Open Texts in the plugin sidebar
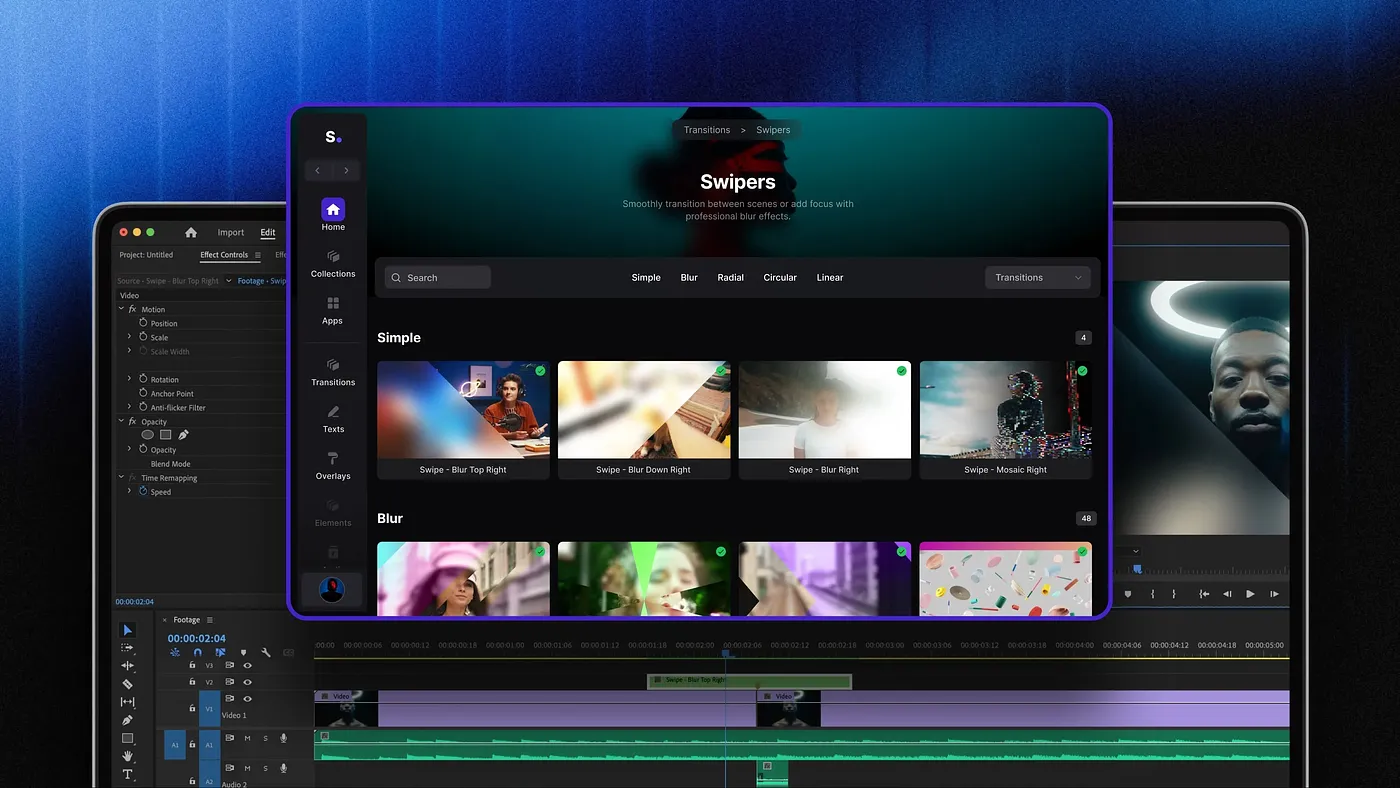Viewport: 1400px width, 788px height. click(x=333, y=419)
